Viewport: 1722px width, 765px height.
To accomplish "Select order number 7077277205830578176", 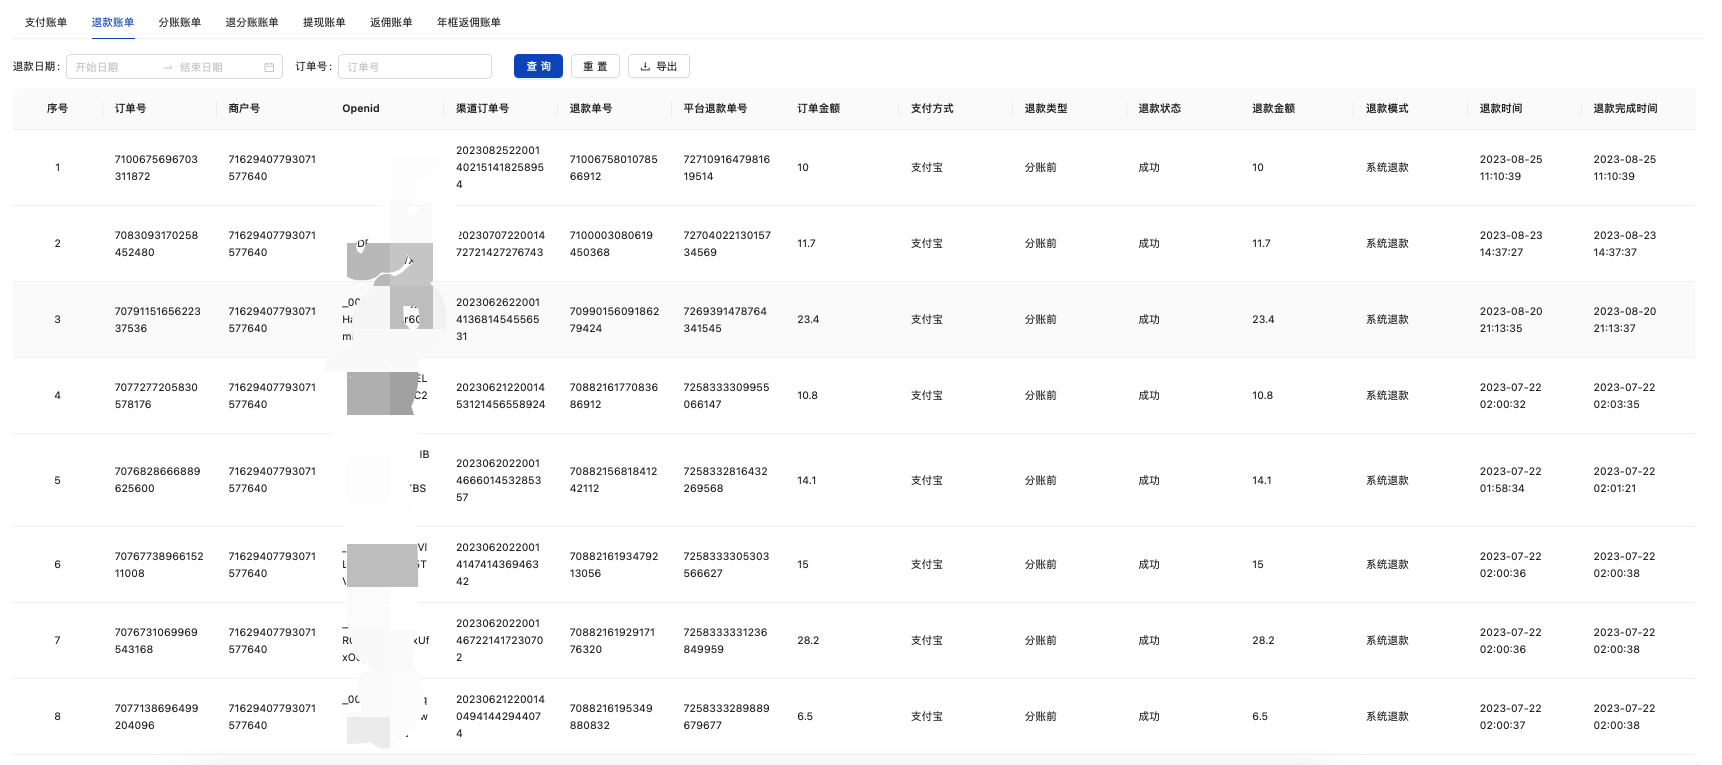I will [x=156, y=395].
